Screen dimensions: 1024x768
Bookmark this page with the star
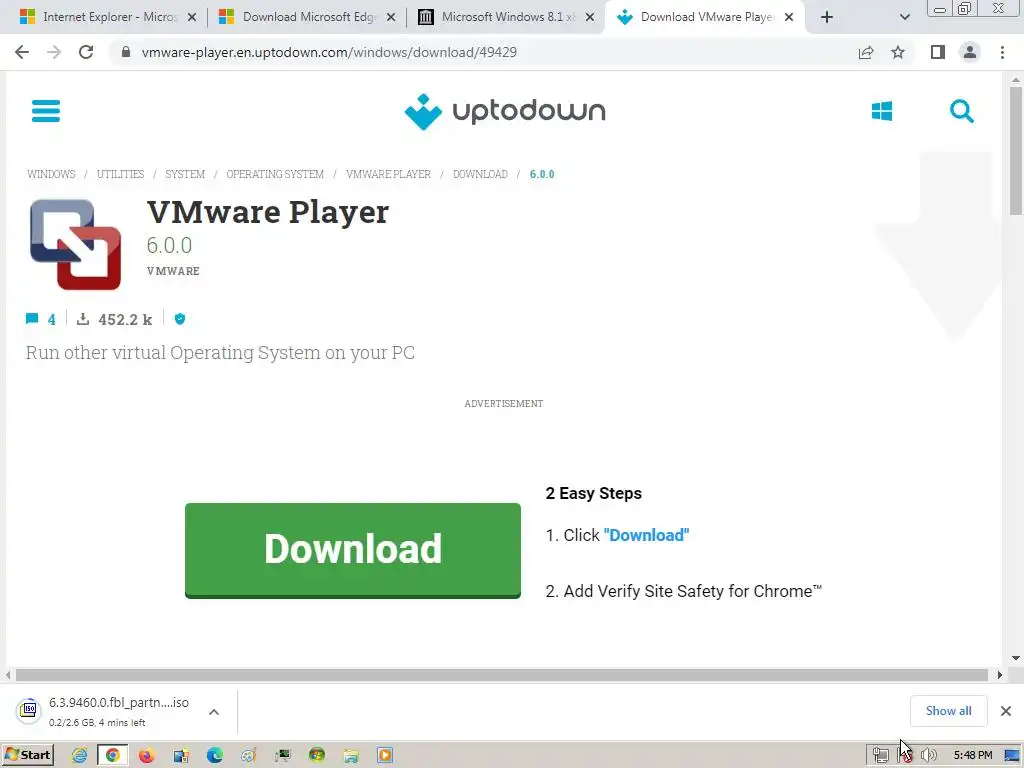click(898, 52)
